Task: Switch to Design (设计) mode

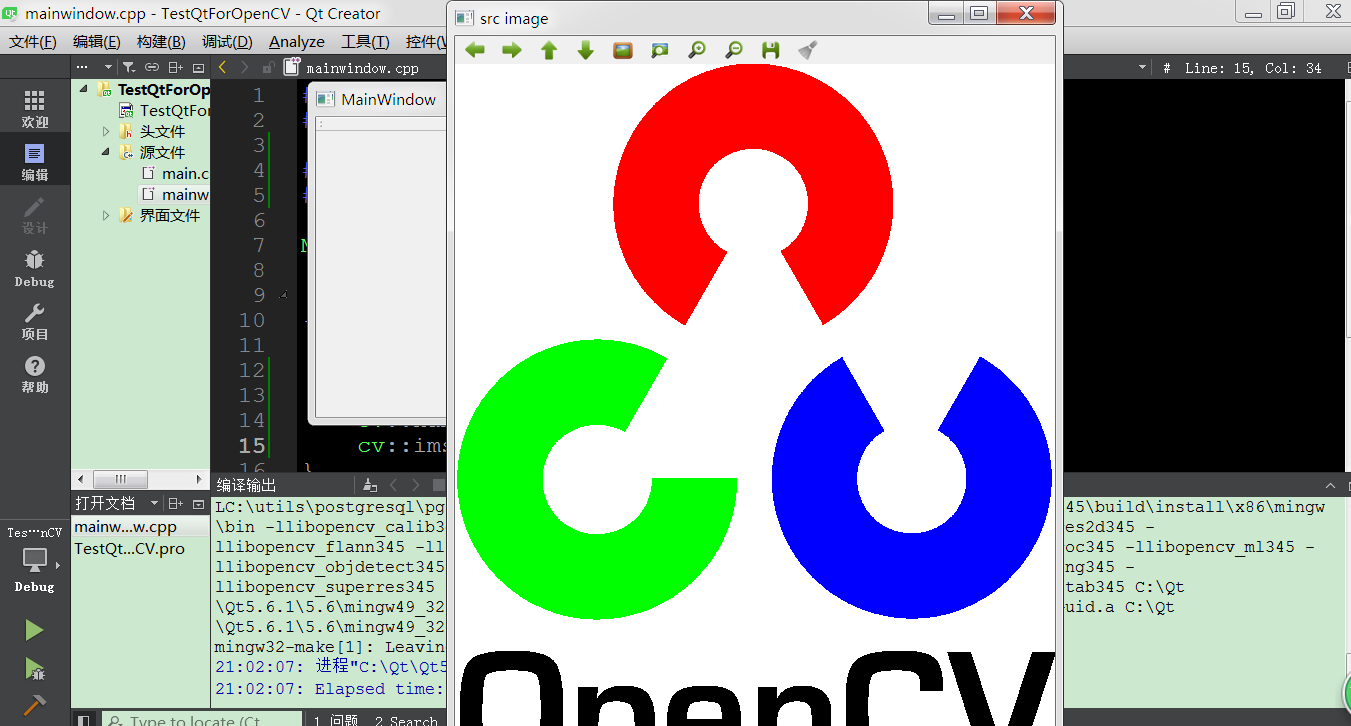Action: coord(35,215)
